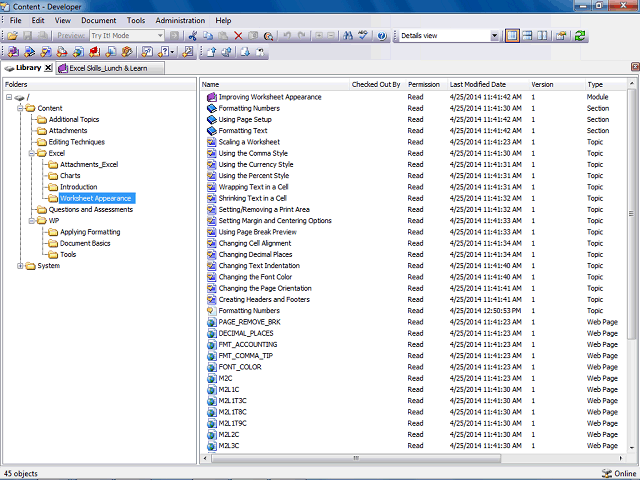Sort by Last Modified Date column header
This screenshot has height=480, width=640.
[488, 84]
